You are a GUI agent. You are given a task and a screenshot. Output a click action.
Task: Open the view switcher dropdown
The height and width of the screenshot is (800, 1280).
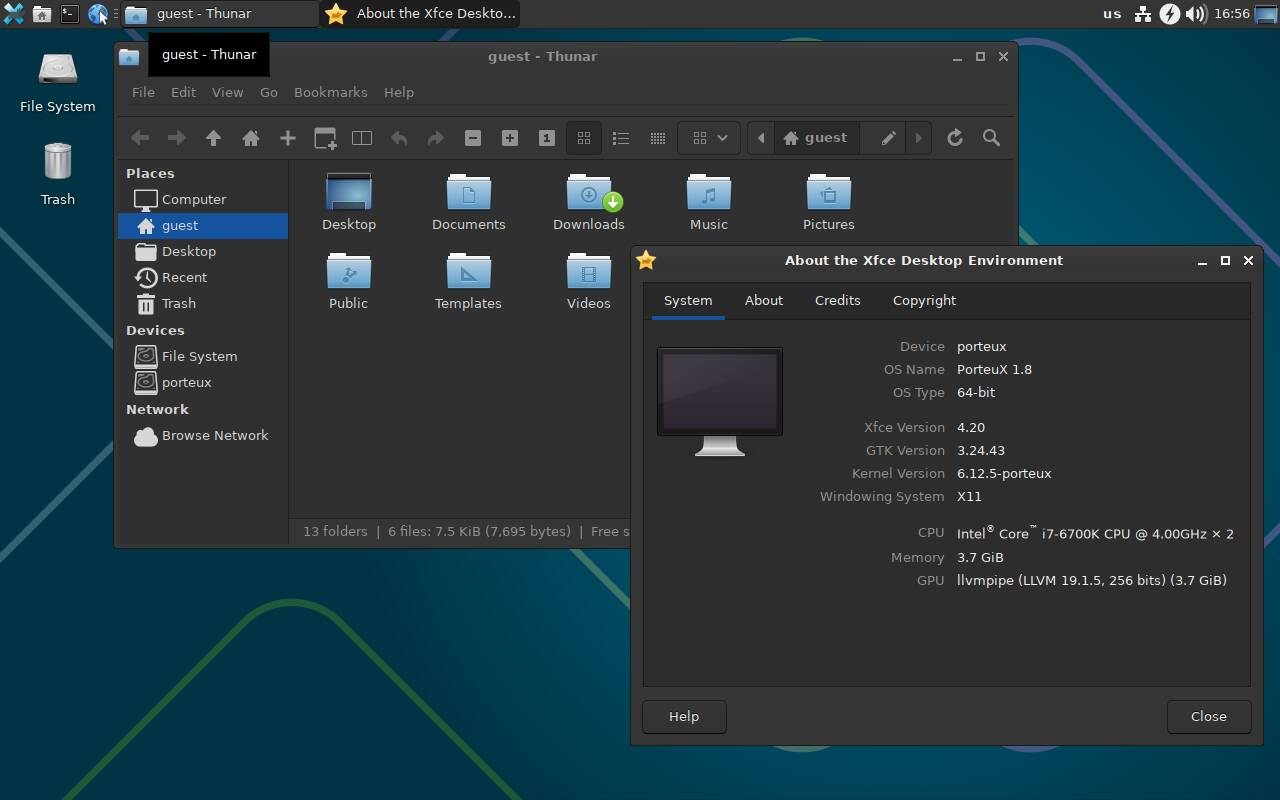coord(709,138)
